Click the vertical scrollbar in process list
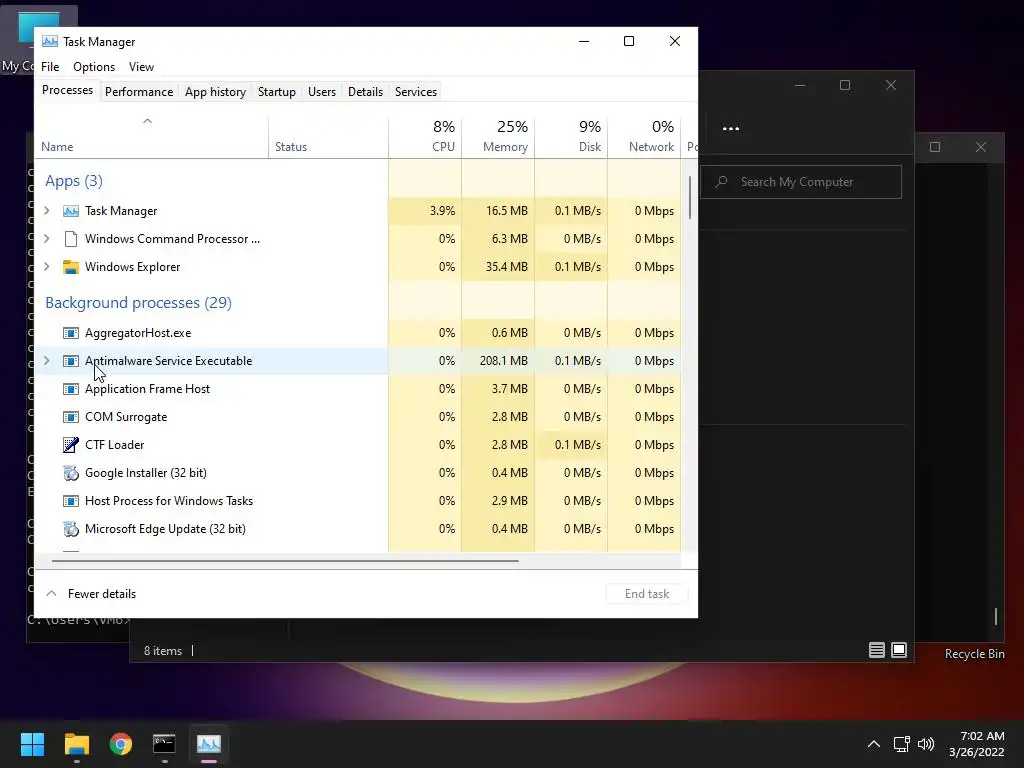 pos(690,197)
